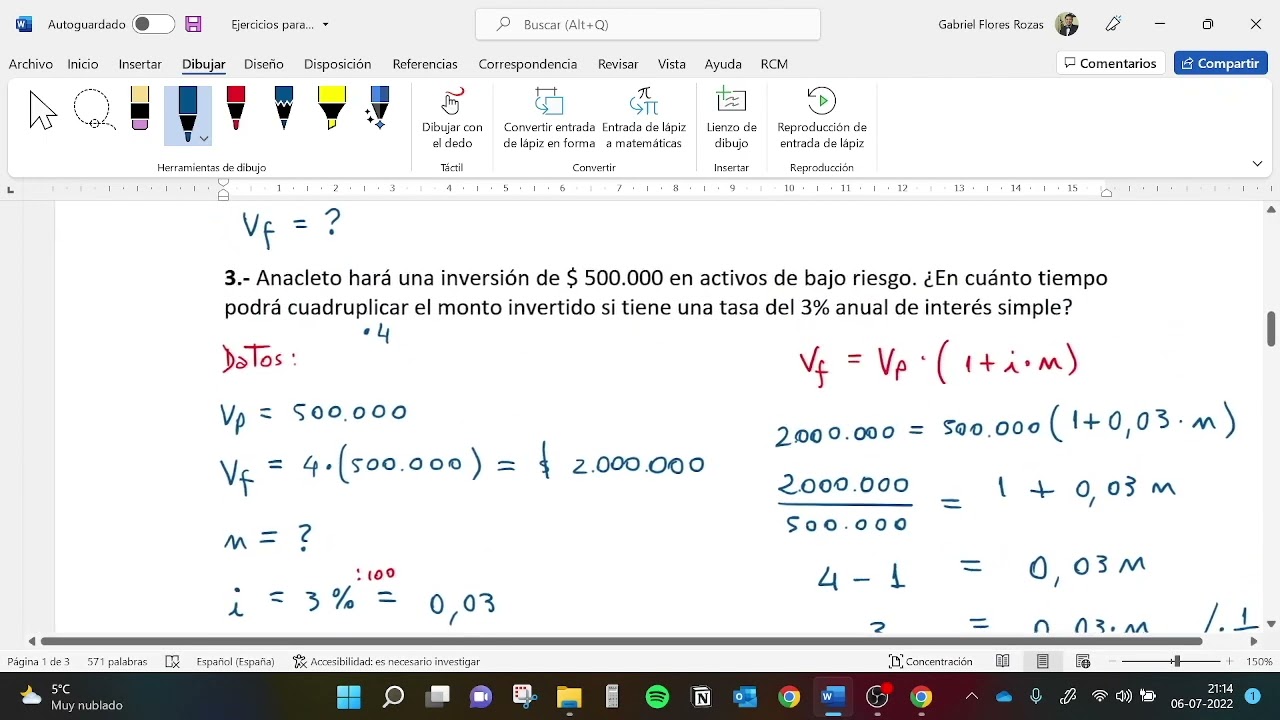Click the Compartir button
1280x720 pixels.
pos(1220,63)
